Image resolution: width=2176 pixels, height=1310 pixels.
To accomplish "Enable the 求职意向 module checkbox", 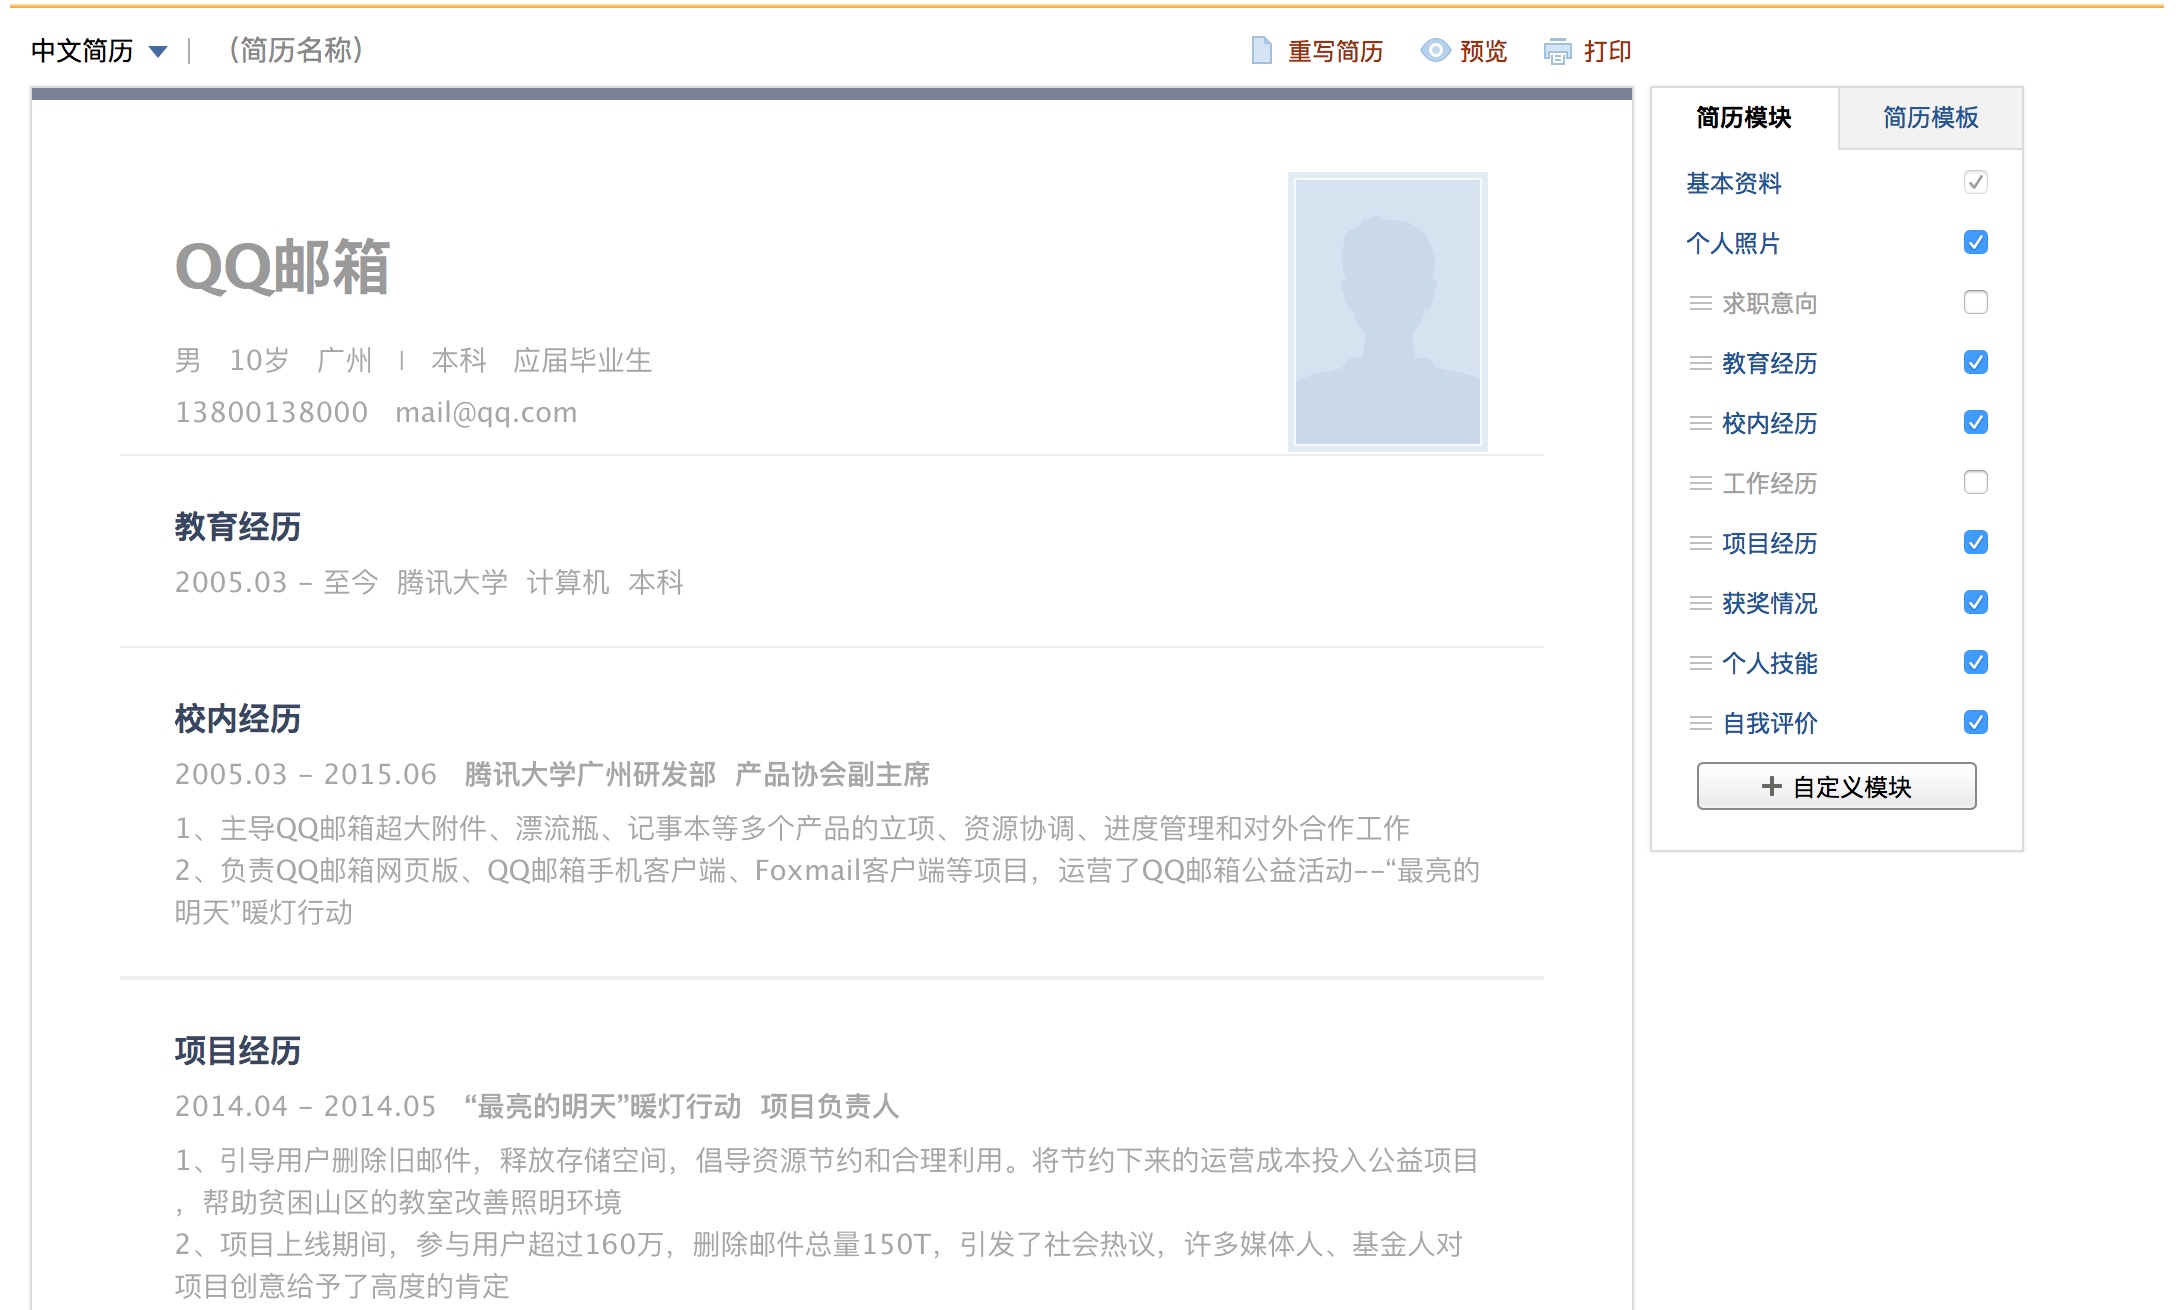I will point(1975,303).
